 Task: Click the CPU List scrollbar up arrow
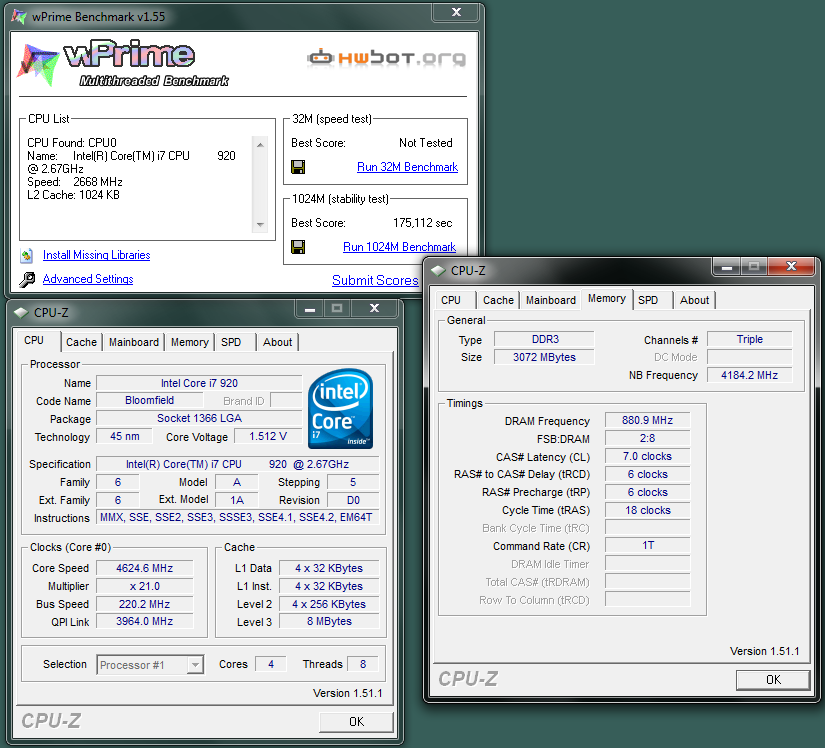point(260,145)
